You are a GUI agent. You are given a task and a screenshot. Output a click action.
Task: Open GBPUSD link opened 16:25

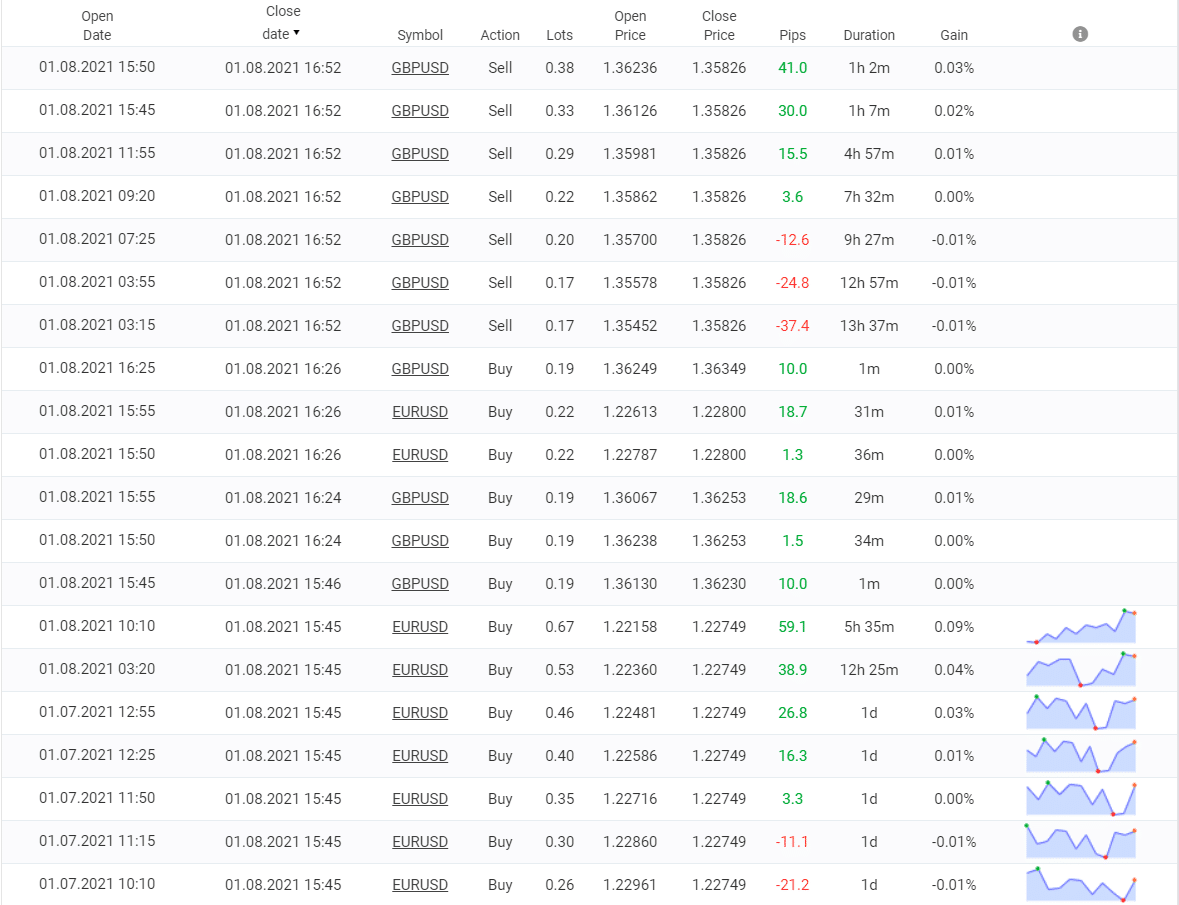point(420,368)
